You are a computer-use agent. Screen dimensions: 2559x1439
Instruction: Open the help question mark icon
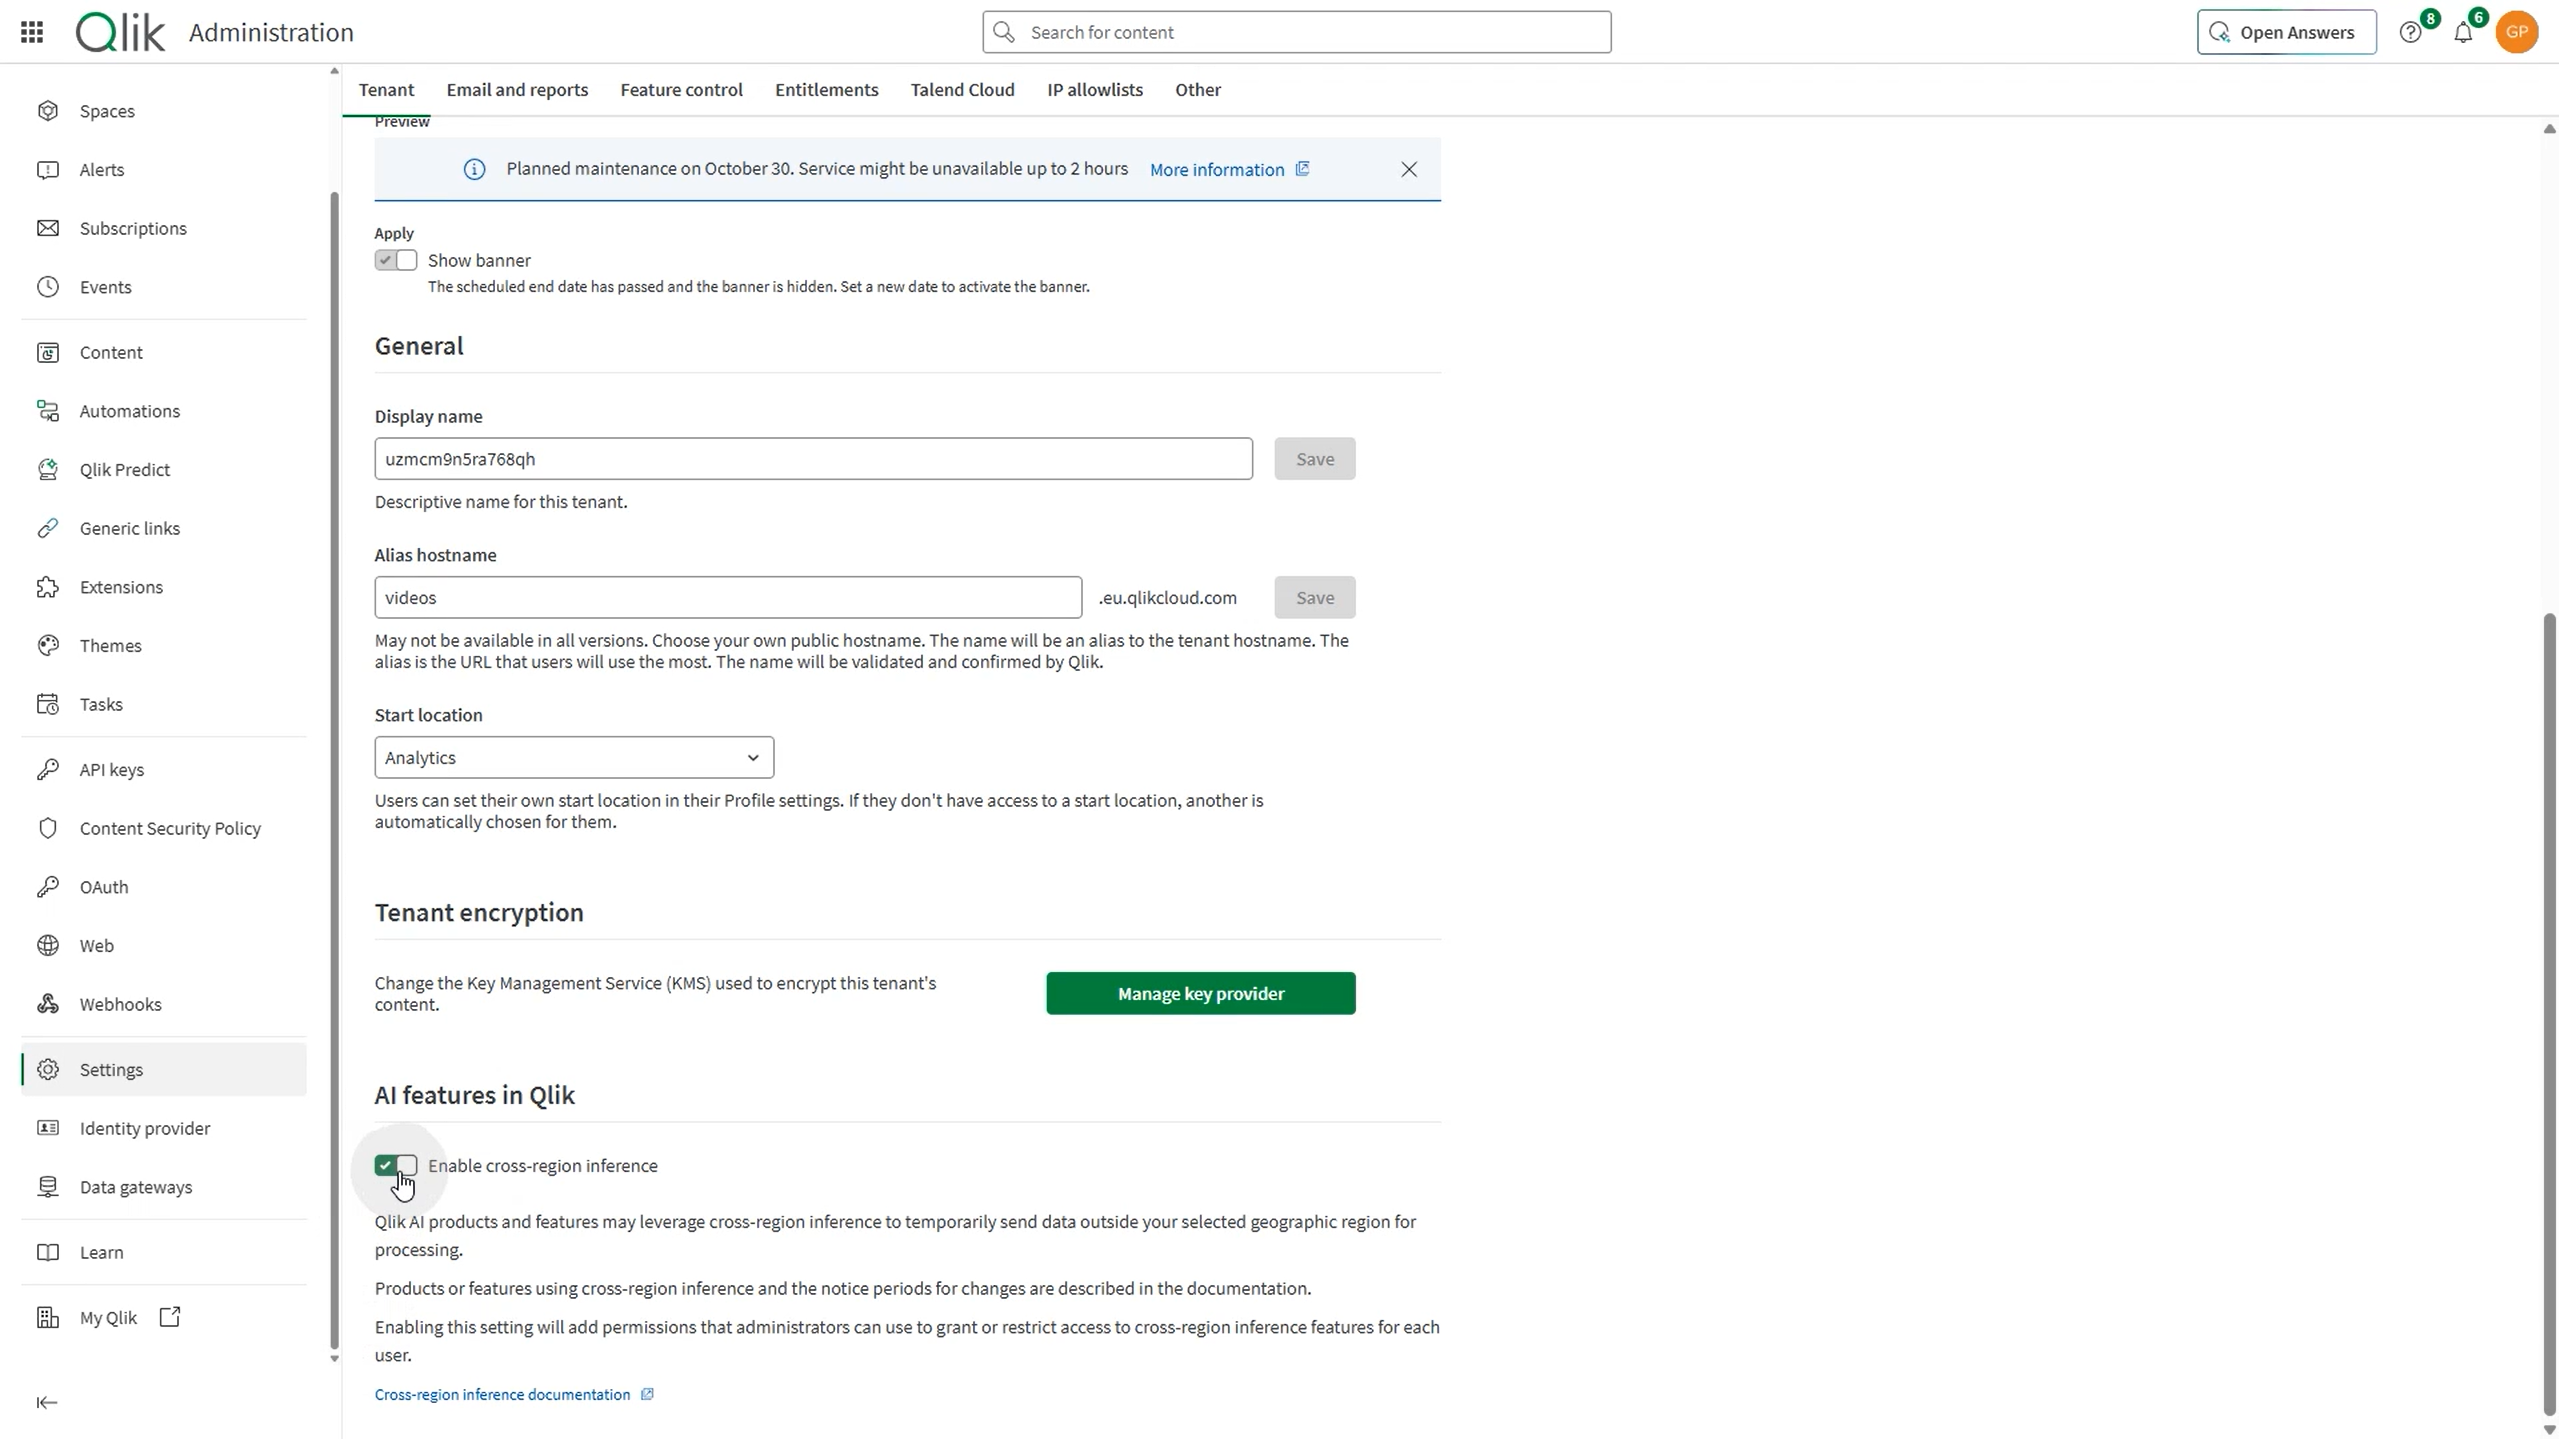[2411, 33]
